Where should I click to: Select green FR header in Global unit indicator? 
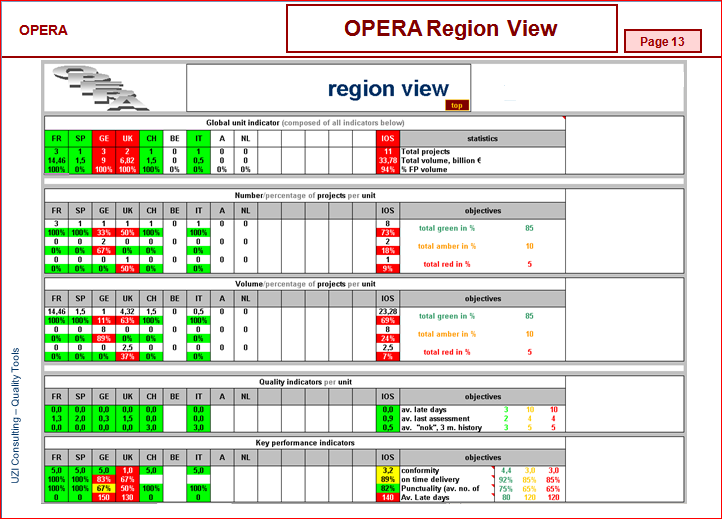click(56, 138)
